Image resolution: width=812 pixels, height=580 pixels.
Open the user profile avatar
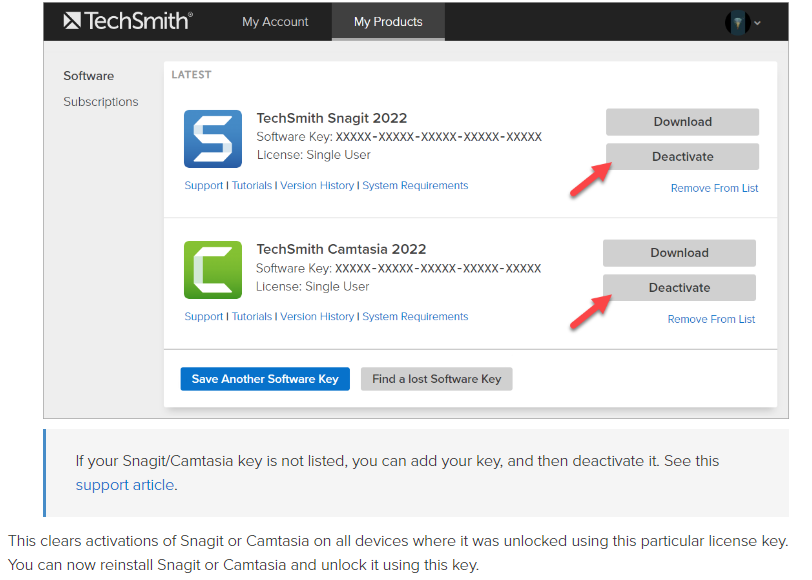(736, 21)
